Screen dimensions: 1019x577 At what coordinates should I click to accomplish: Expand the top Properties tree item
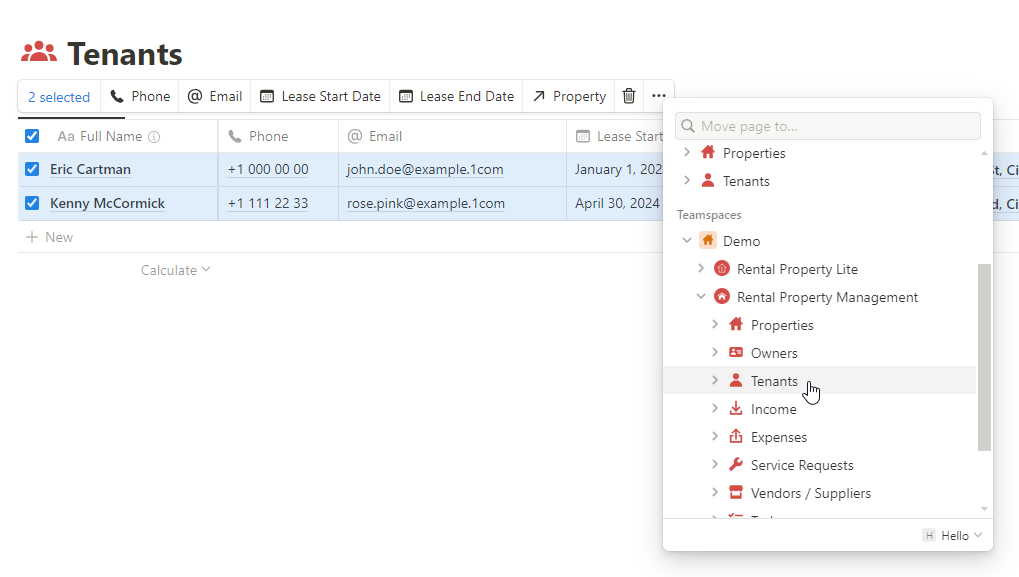(687, 153)
